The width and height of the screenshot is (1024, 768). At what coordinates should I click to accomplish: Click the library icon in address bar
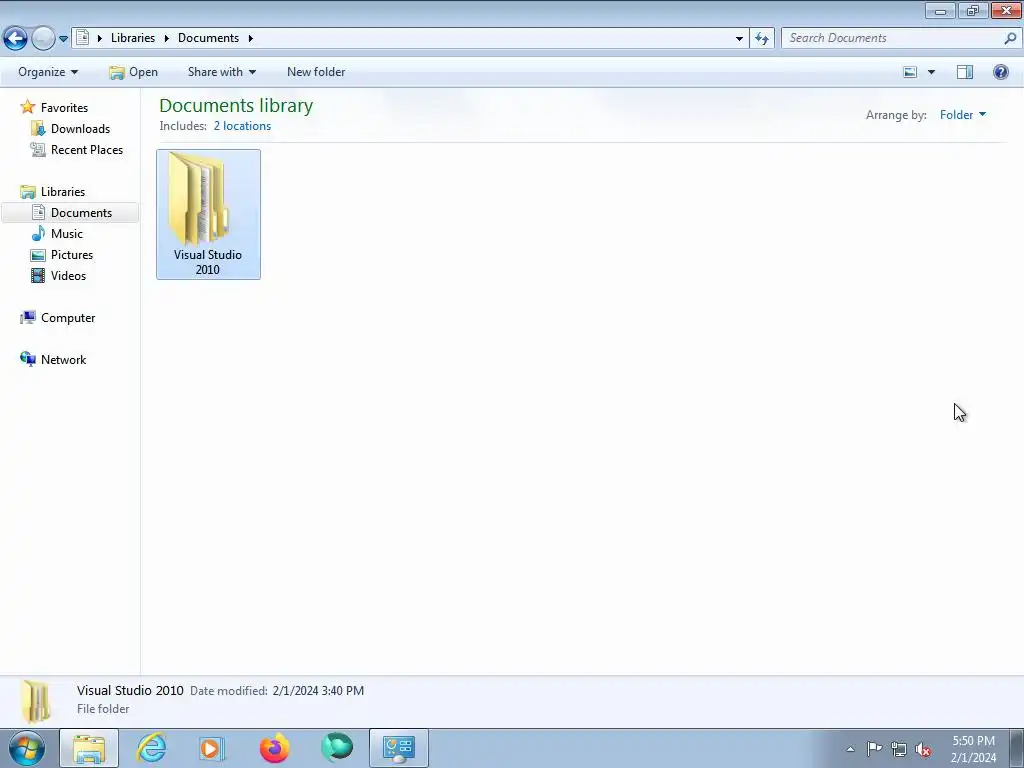click(82, 38)
